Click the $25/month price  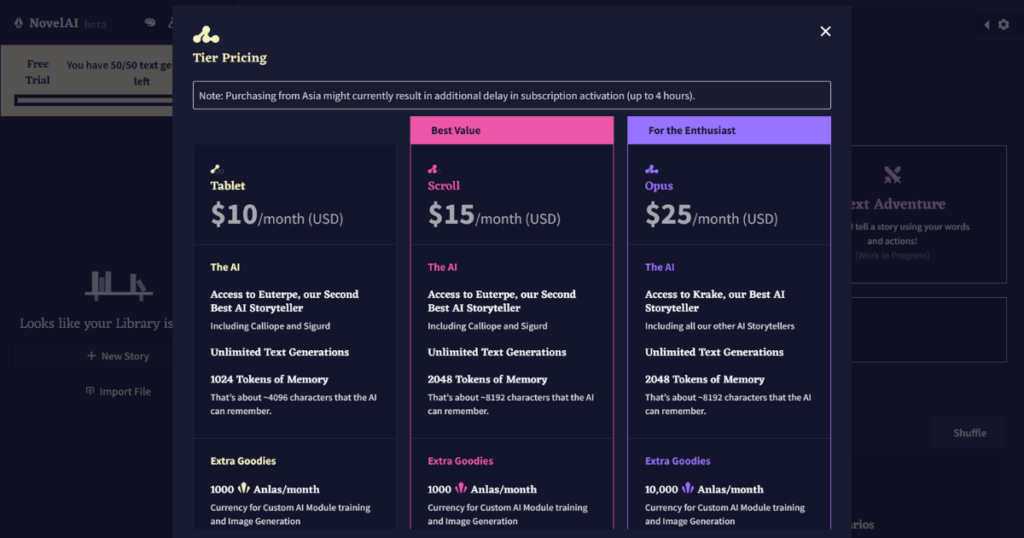click(x=712, y=214)
